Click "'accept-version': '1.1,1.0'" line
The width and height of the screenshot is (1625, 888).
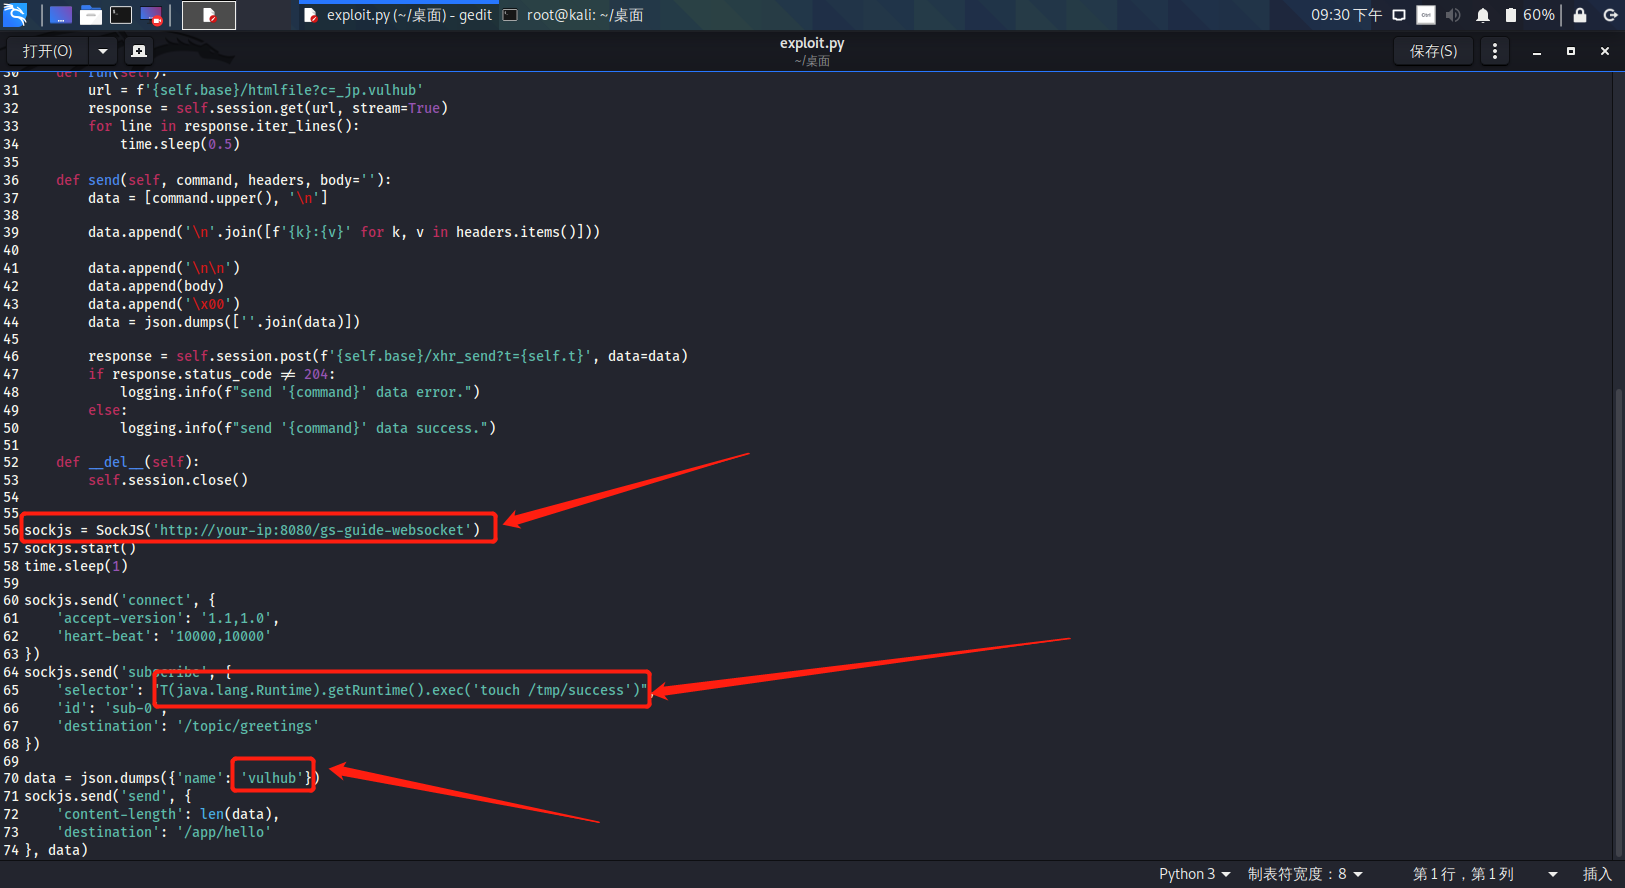pos(168,618)
